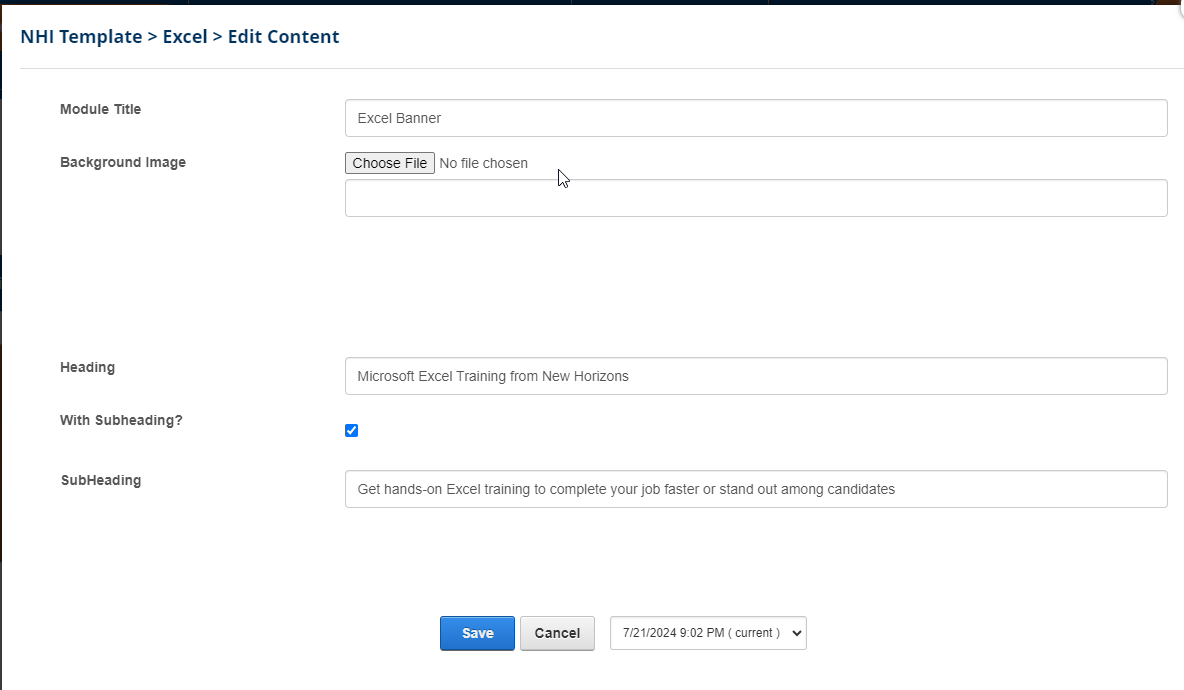Click the Module Title input field
This screenshot has width=1184, height=690.
(755, 118)
